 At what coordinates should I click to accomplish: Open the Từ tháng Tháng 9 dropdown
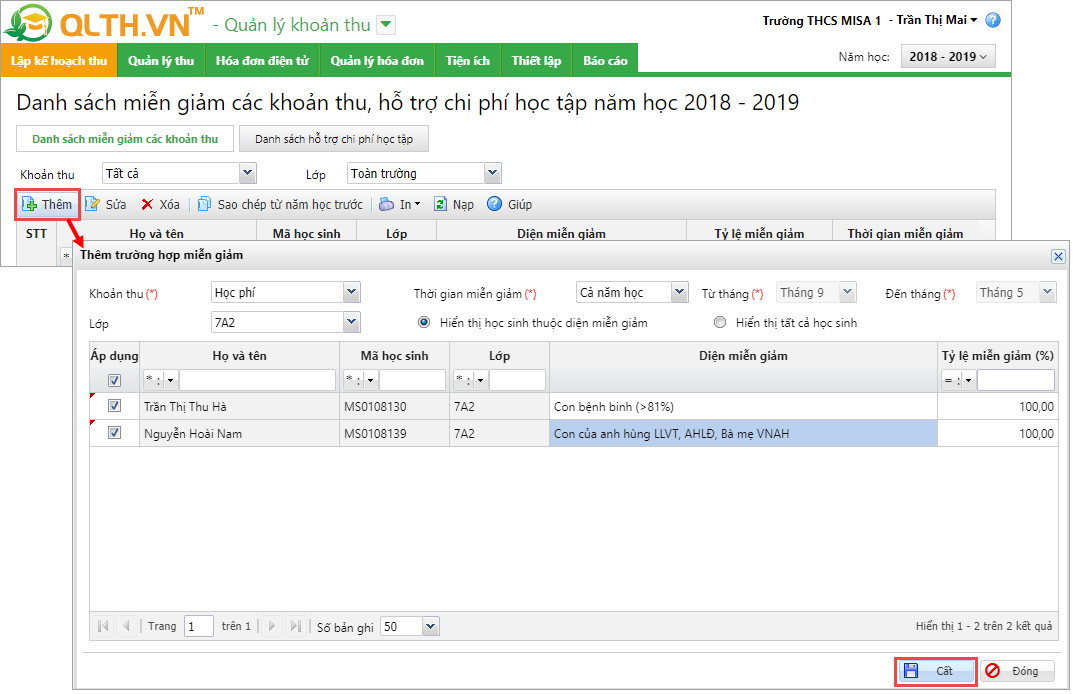848,292
